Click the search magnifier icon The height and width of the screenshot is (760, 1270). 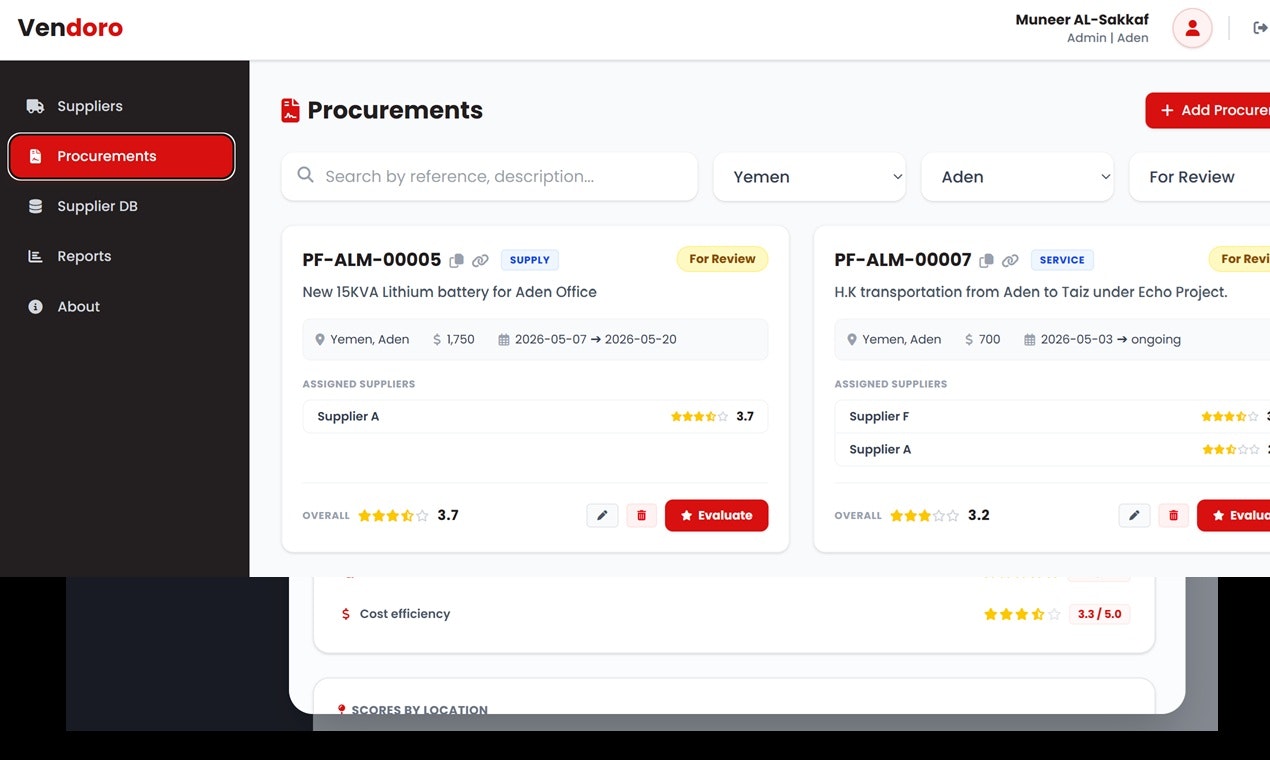click(x=306, y=175)
